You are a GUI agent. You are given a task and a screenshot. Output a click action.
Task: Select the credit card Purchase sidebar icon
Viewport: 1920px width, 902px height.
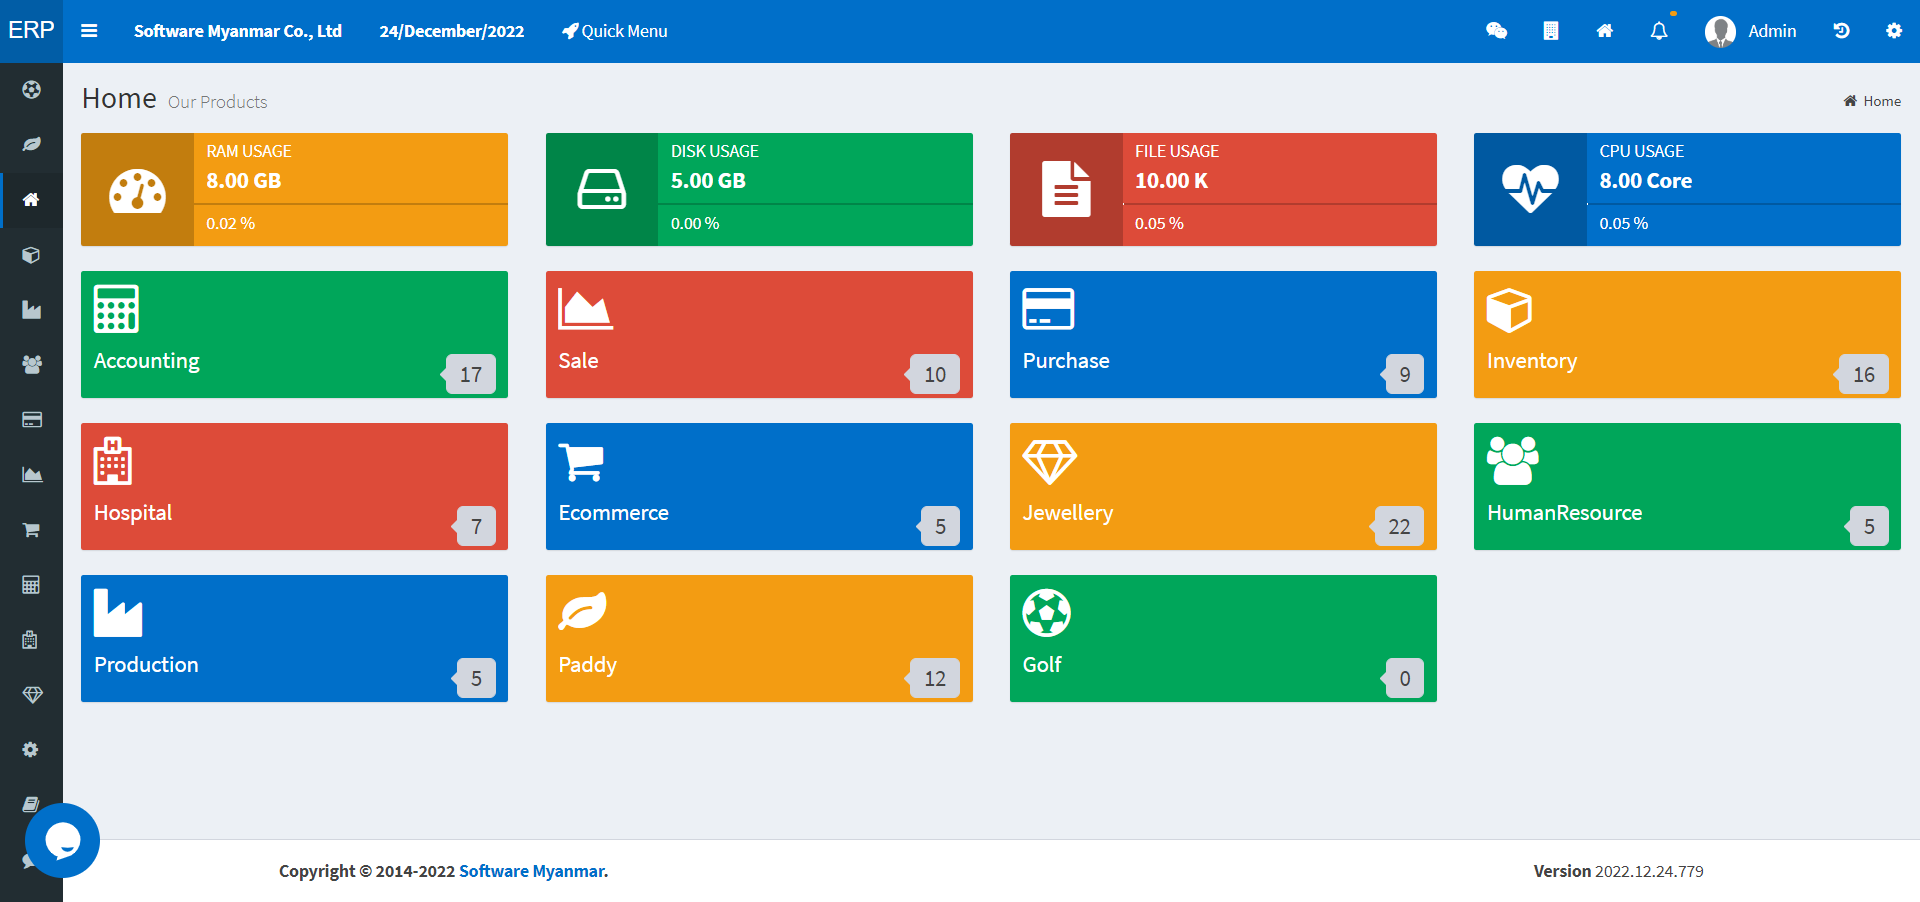coord(31,420)
